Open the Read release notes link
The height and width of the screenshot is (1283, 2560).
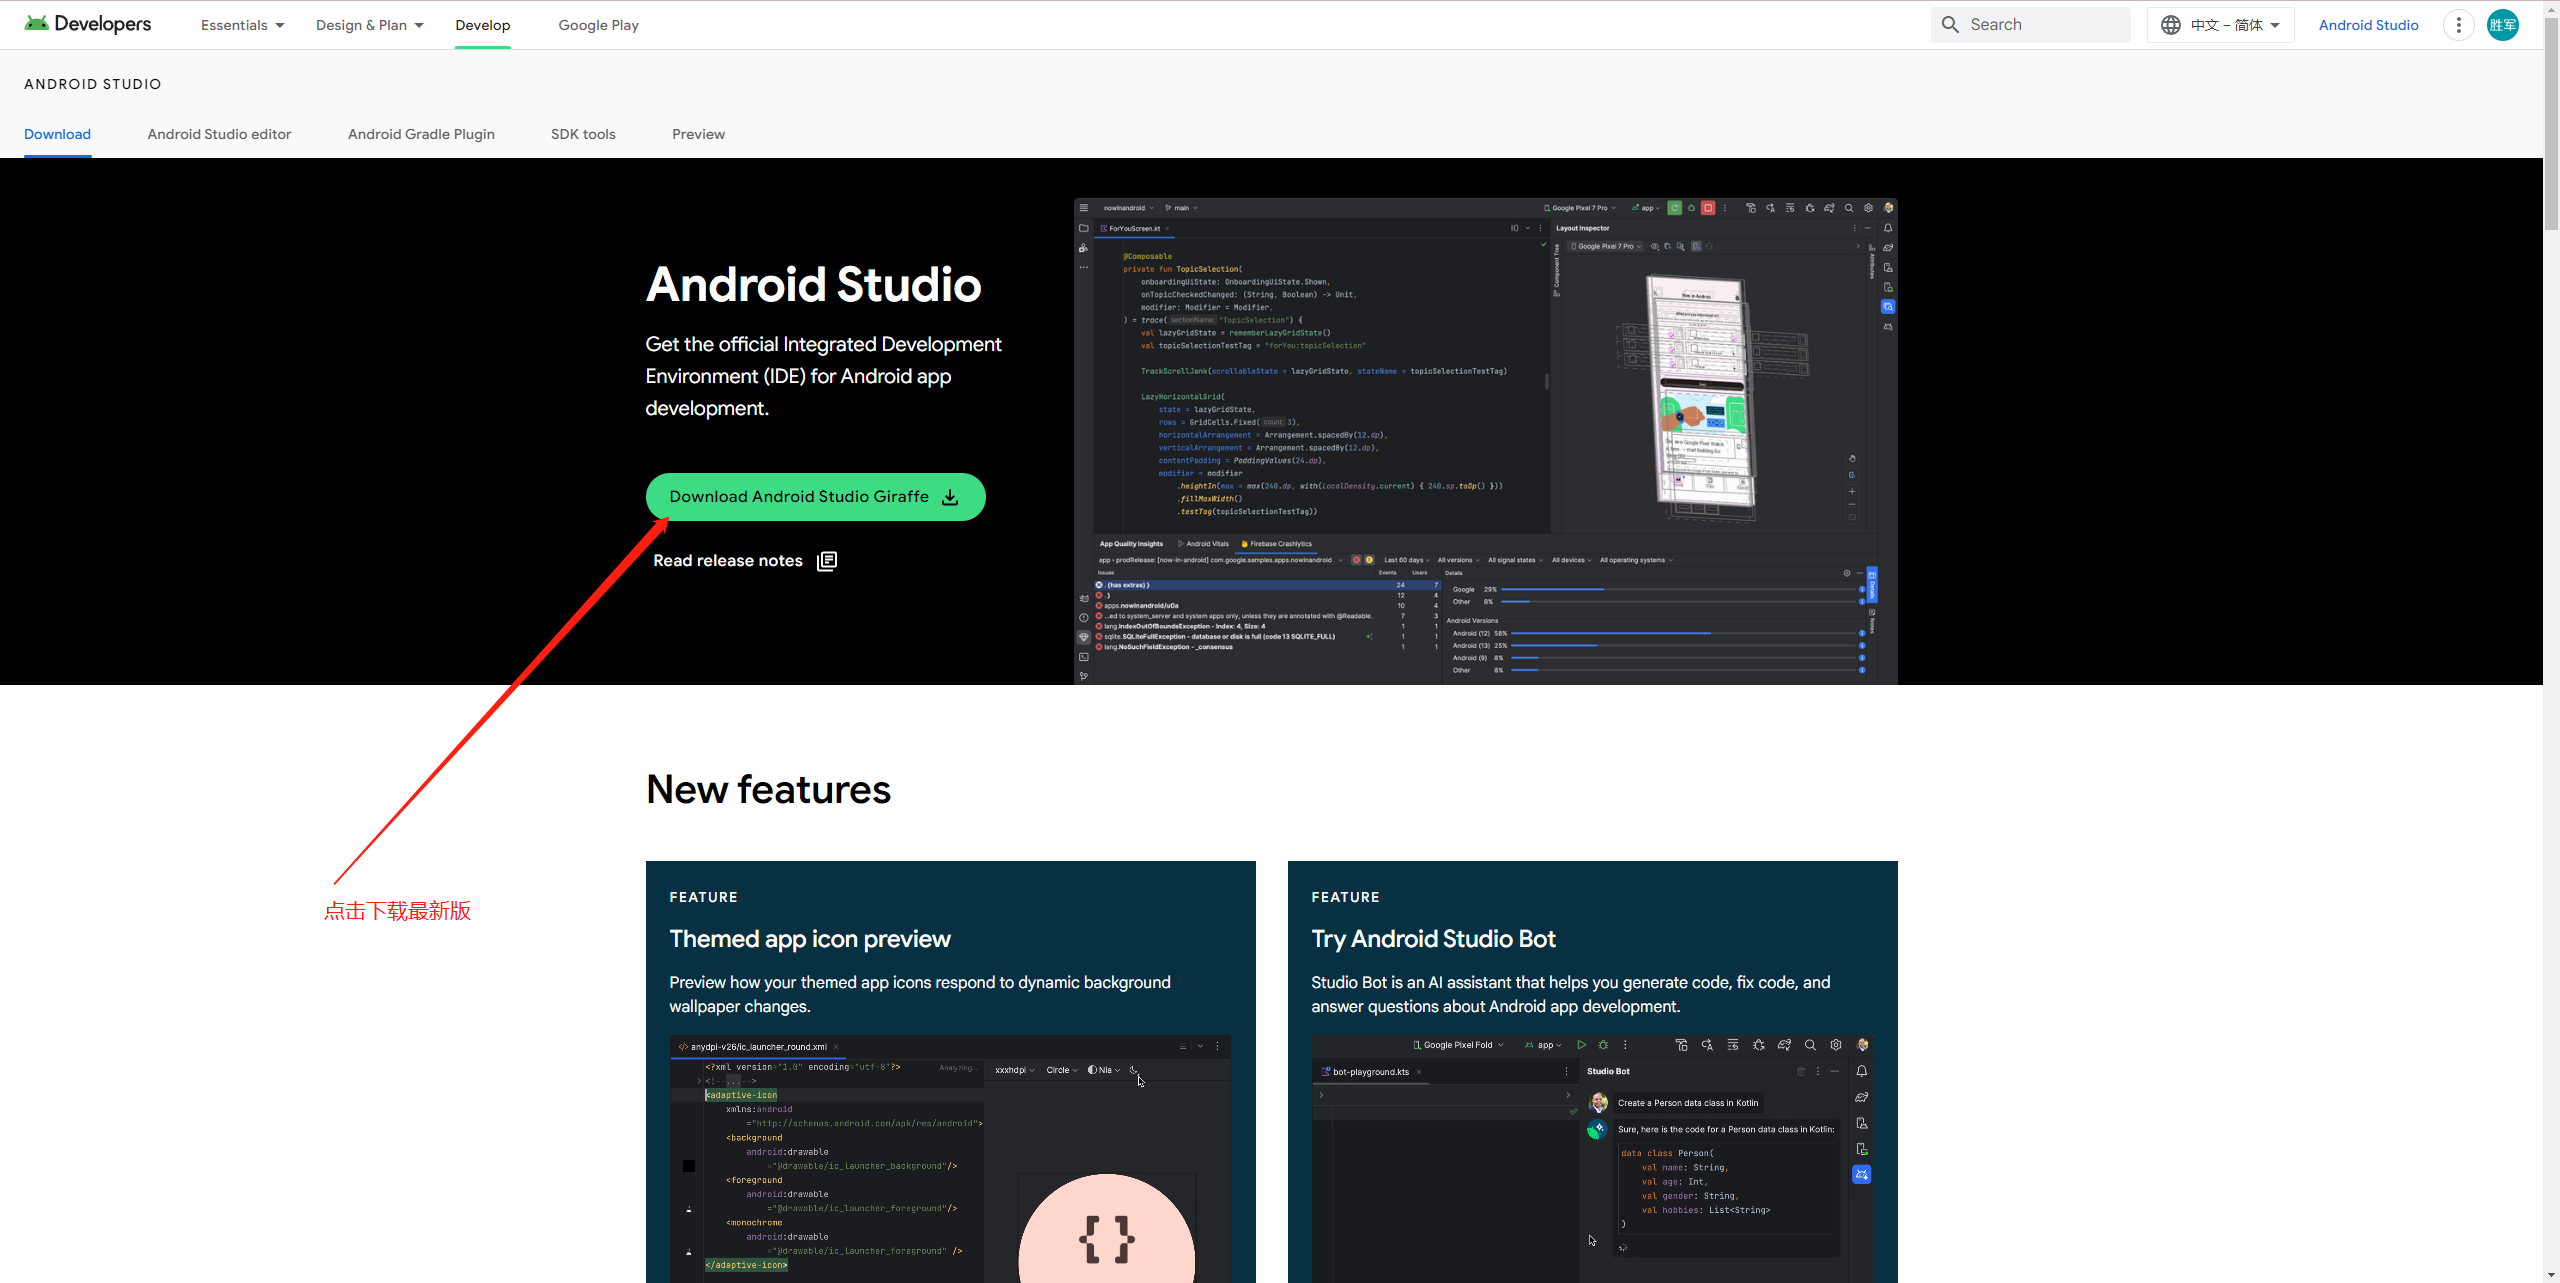point(728,561)
